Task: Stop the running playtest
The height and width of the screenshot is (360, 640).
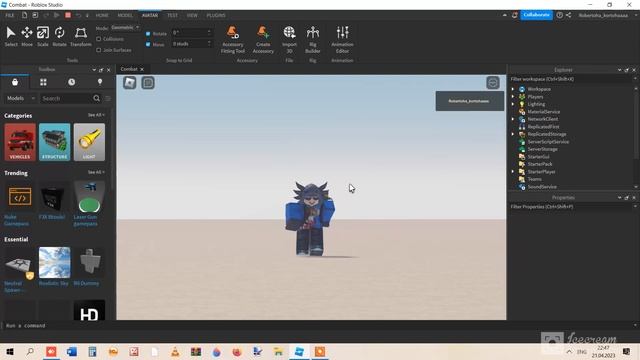Action: point(68,15)
